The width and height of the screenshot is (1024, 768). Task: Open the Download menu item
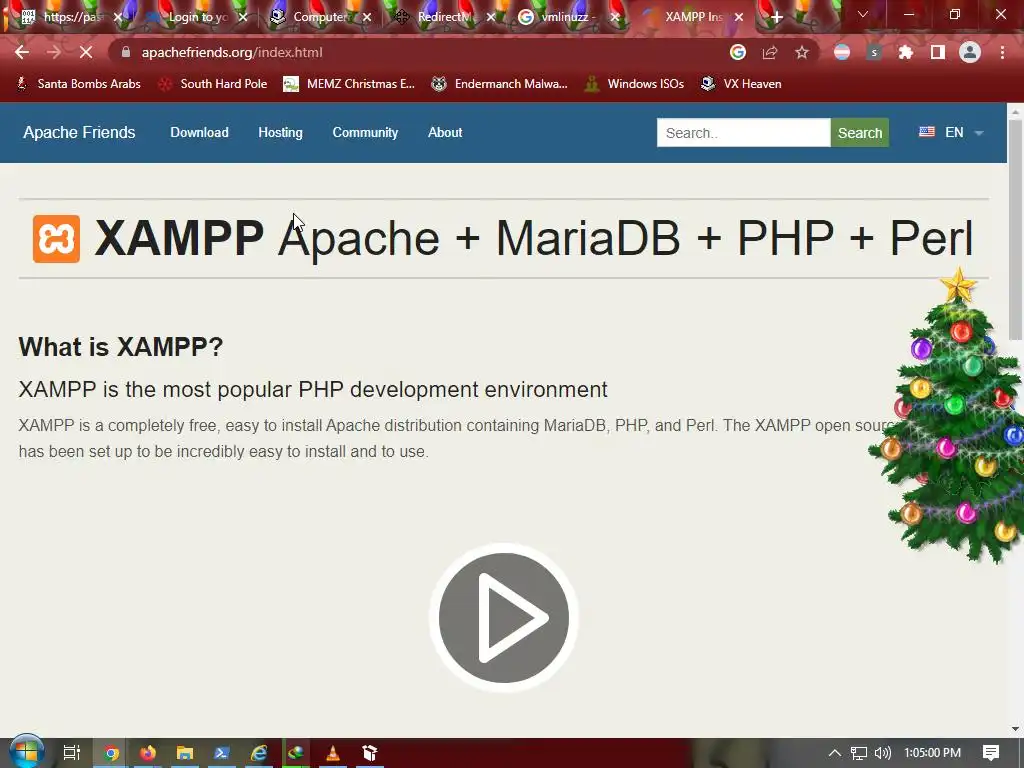coord(199,133)
